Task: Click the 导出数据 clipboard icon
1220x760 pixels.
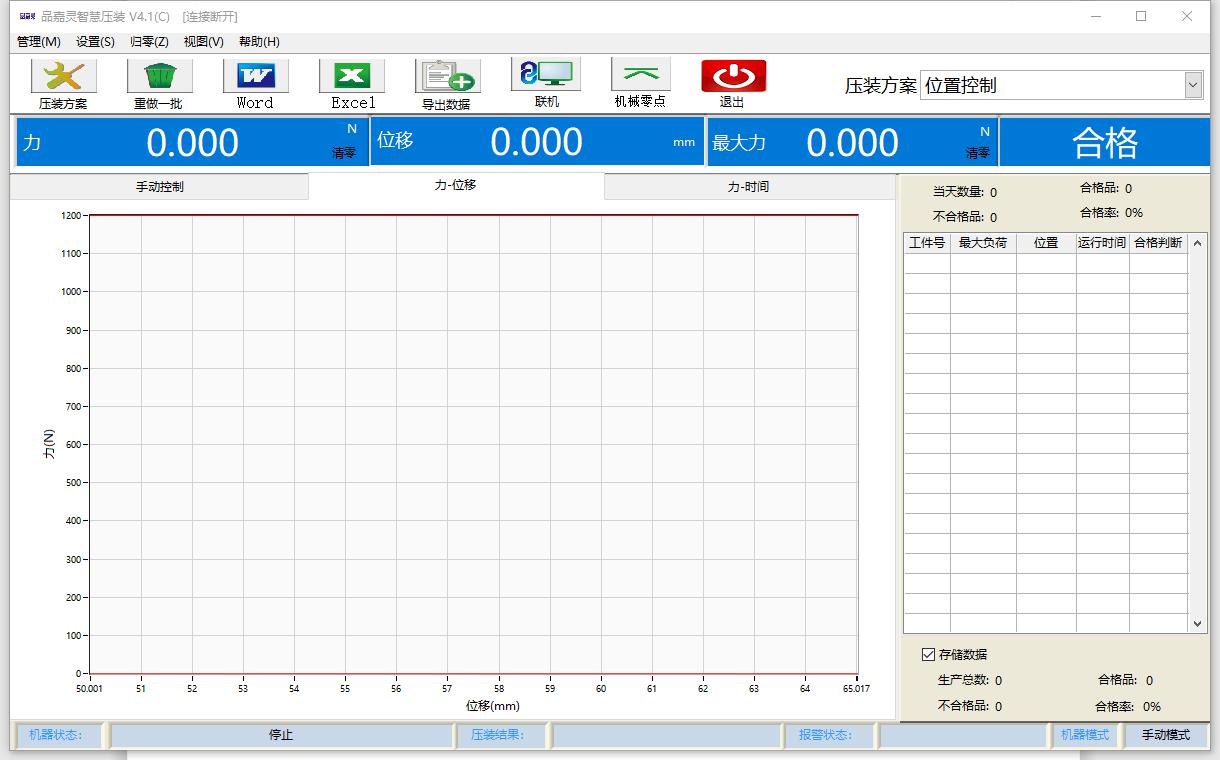Action: tap(447, 77)
